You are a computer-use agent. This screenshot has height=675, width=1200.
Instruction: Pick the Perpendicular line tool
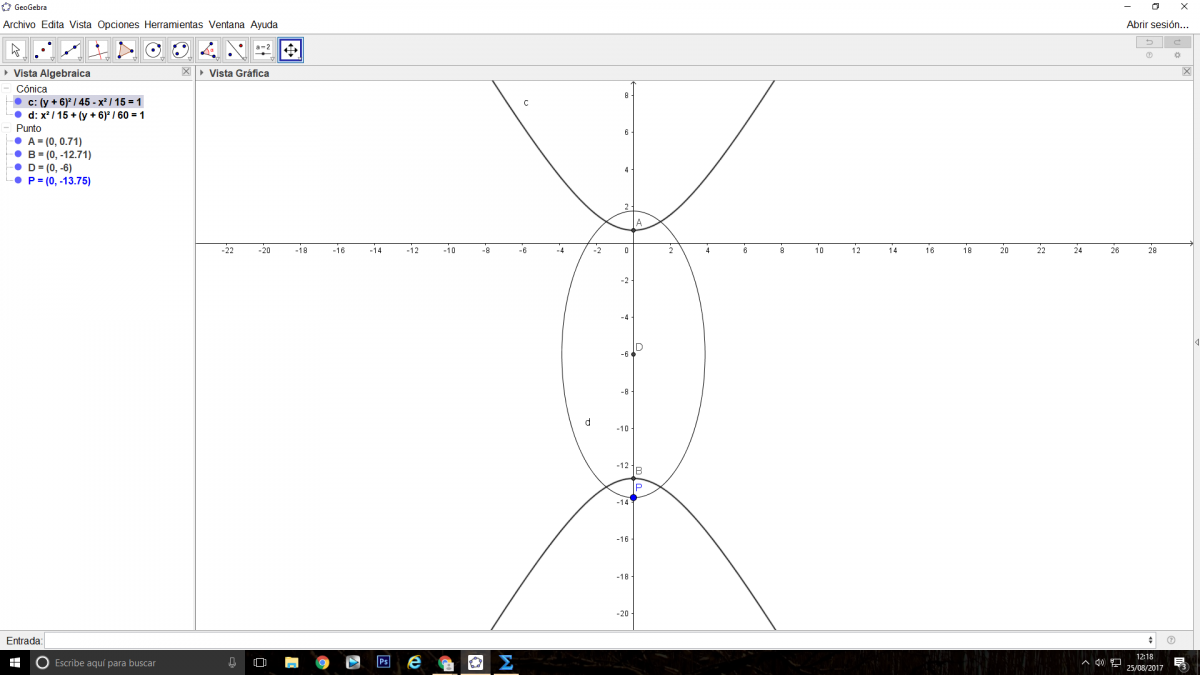pos(98,50)
